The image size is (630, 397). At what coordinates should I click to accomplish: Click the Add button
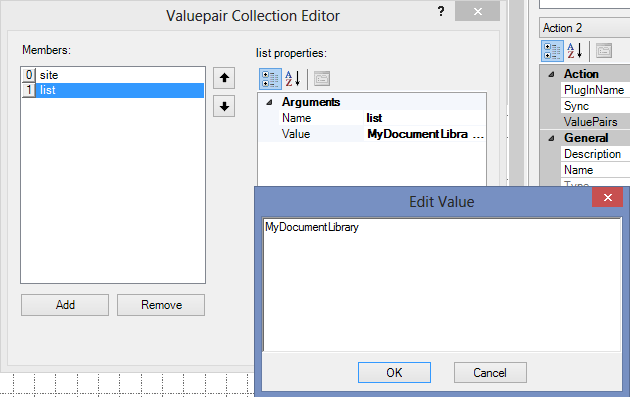(65, 305)
